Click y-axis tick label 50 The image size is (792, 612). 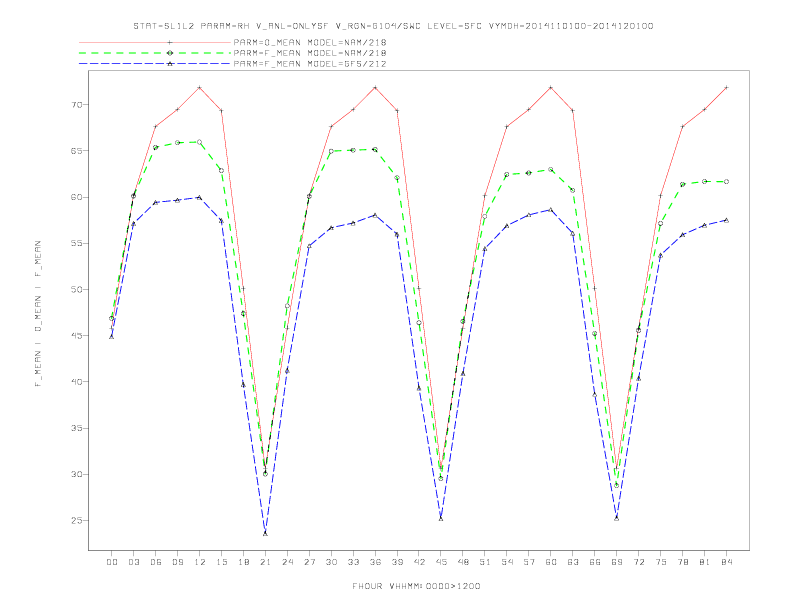pyautogui.click(x=77, y=290)
